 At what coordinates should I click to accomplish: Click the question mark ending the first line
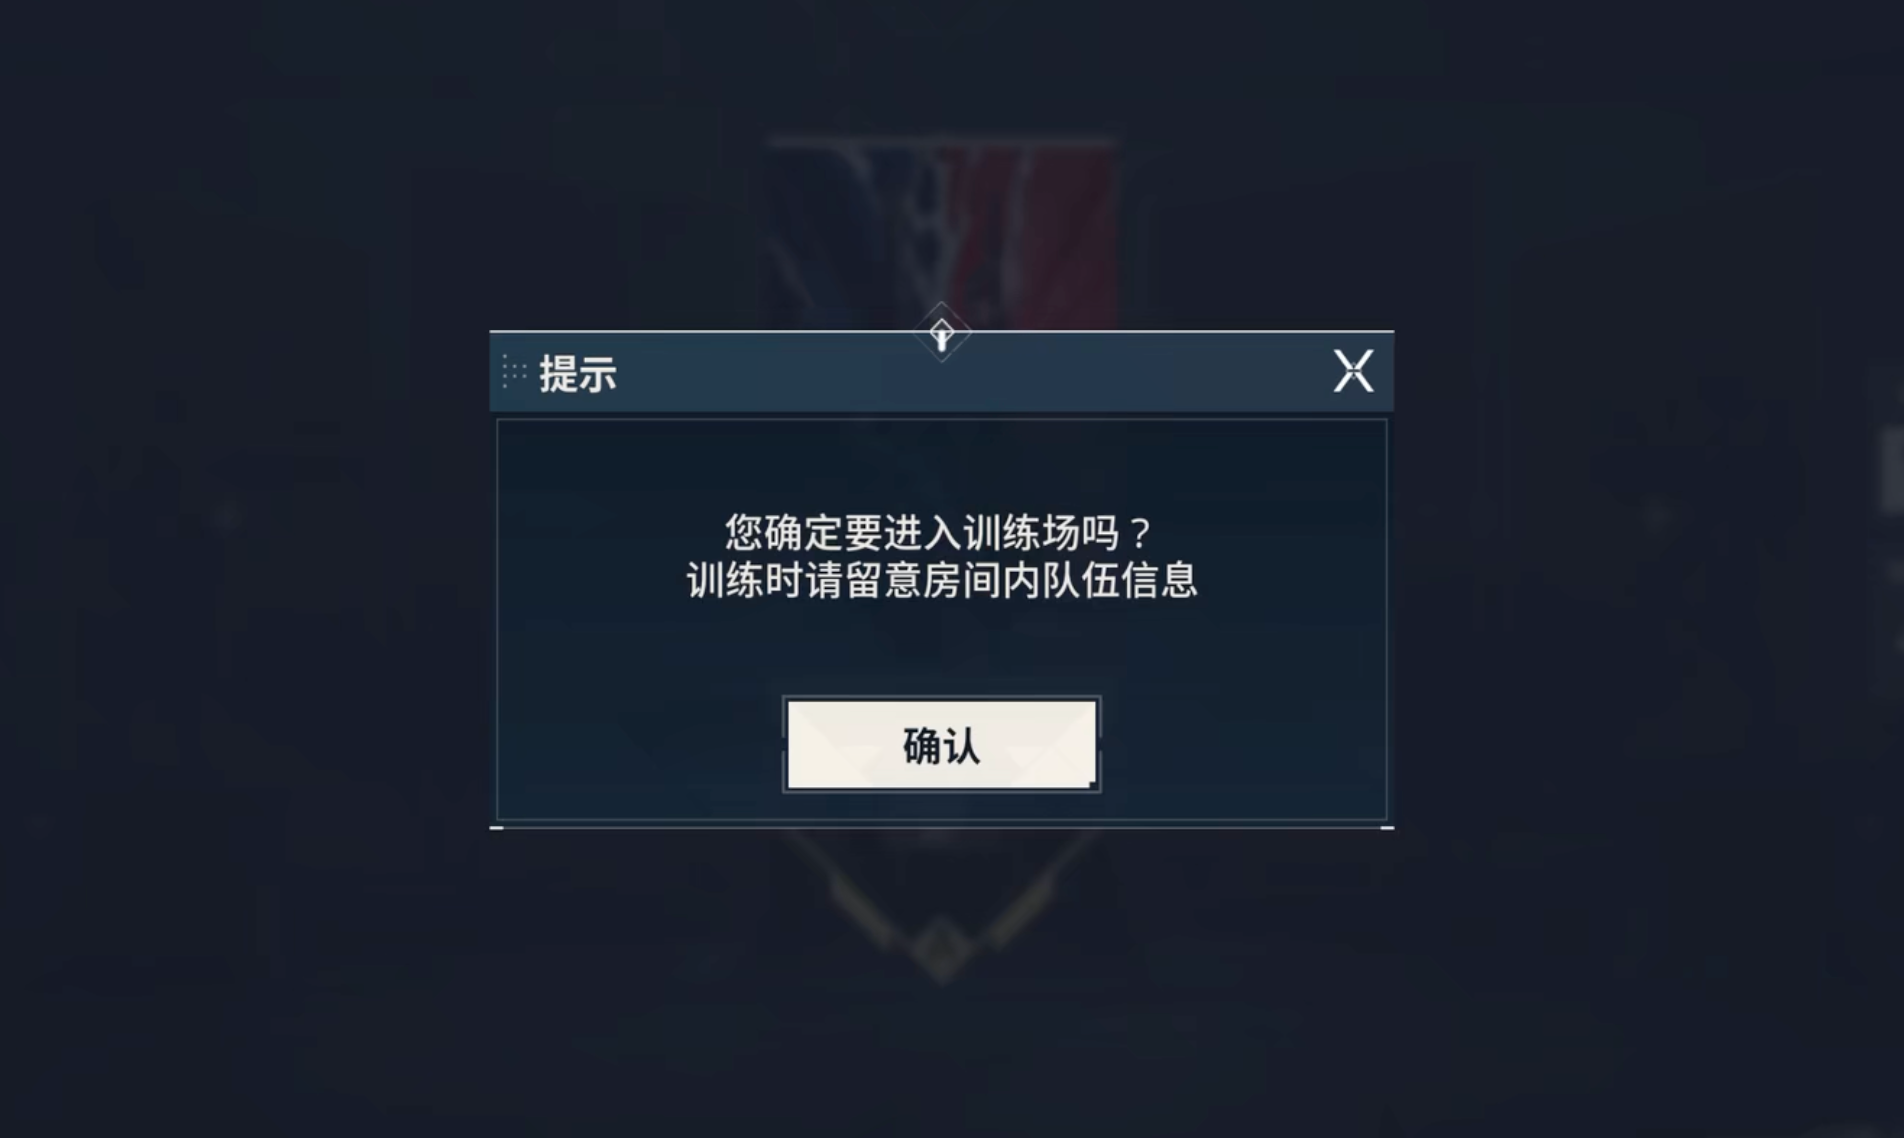pyautogui.click(x=1139, y=532)
